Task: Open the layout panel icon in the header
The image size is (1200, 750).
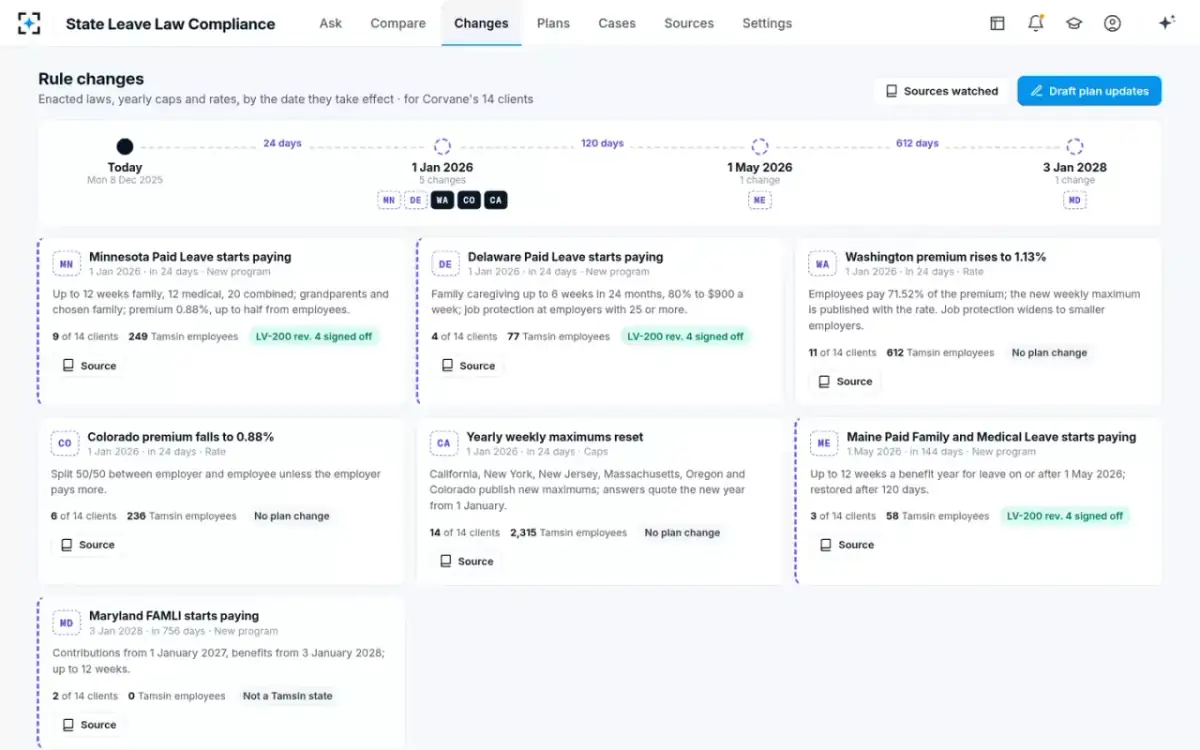Action: click(997, 23)
